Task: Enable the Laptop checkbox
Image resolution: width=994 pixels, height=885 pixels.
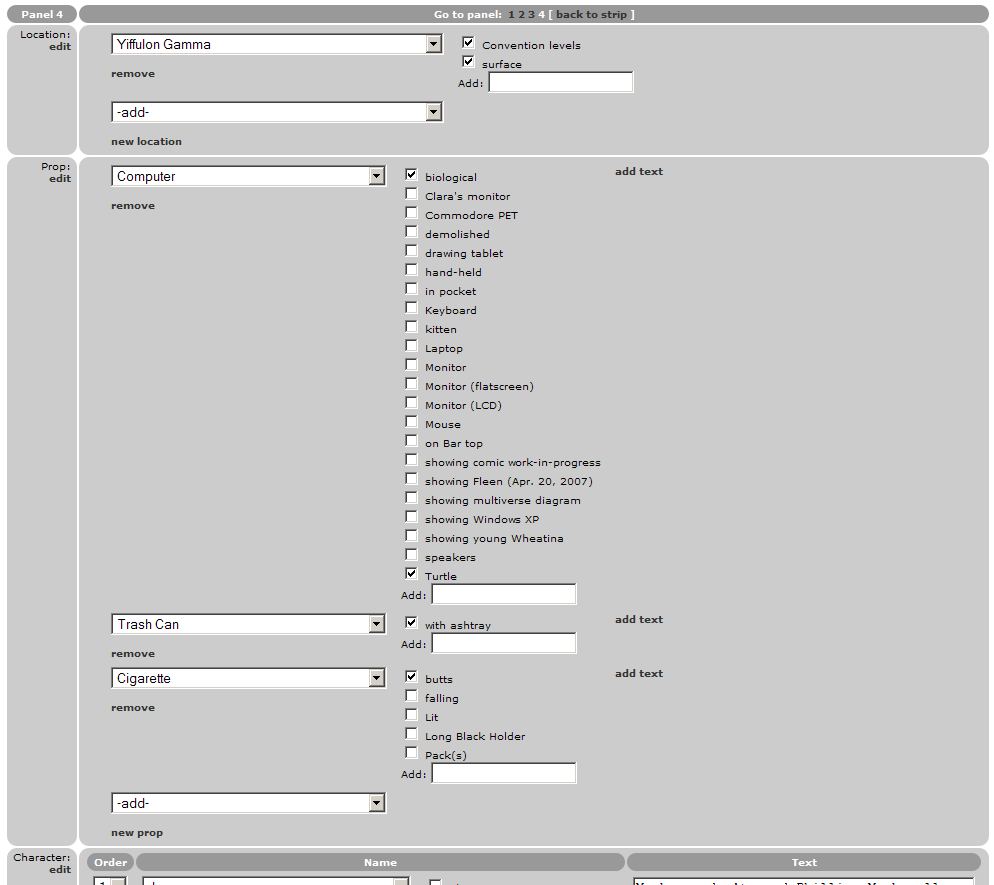Action: point(411,346)
